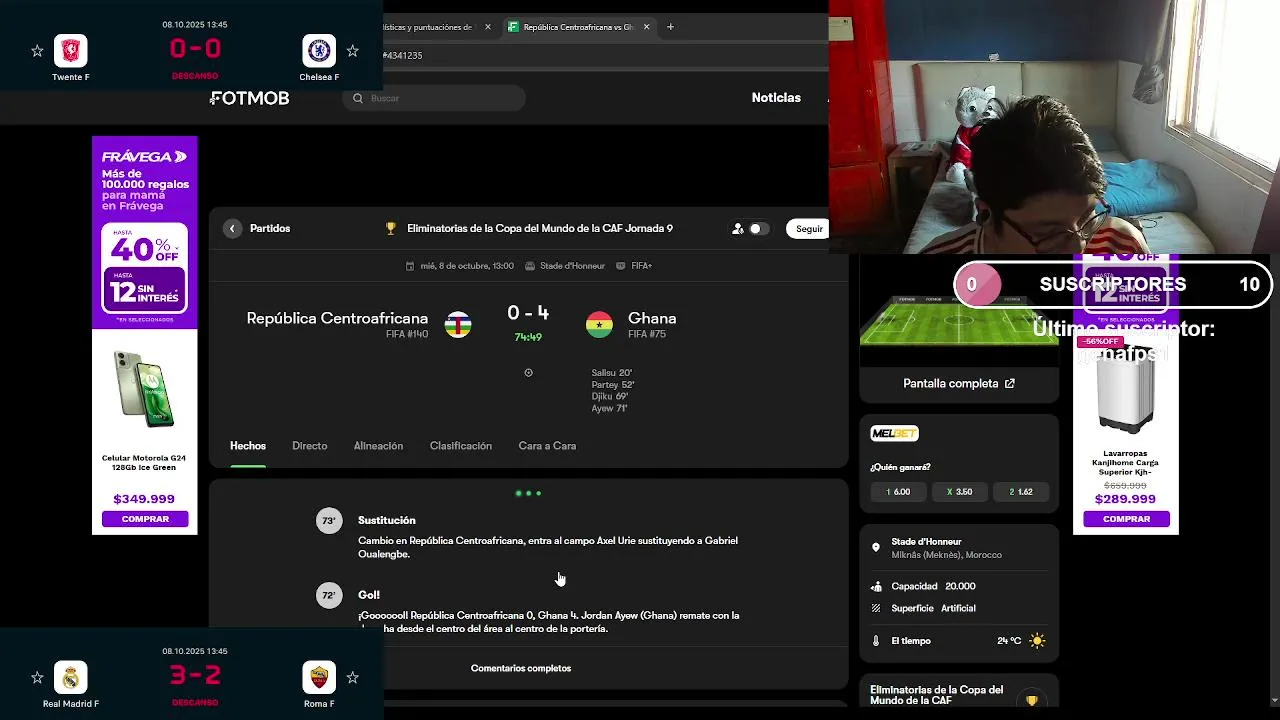Image resolution: width=1280 pixels, height=720 pixels.
Task: Click the Partidos label
Action: [x=270, y=229]
